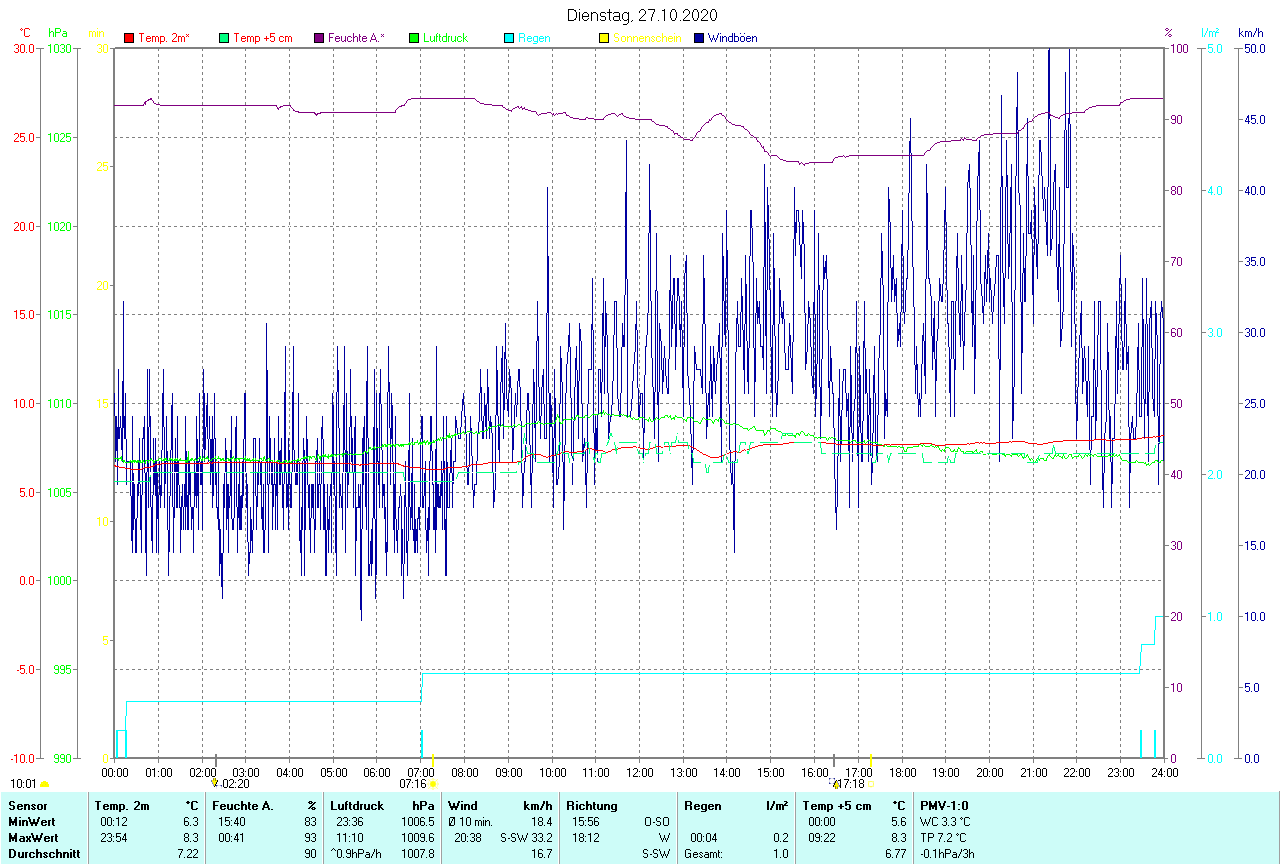Click the dark blue Windböen legend swatch

[699, 38]
